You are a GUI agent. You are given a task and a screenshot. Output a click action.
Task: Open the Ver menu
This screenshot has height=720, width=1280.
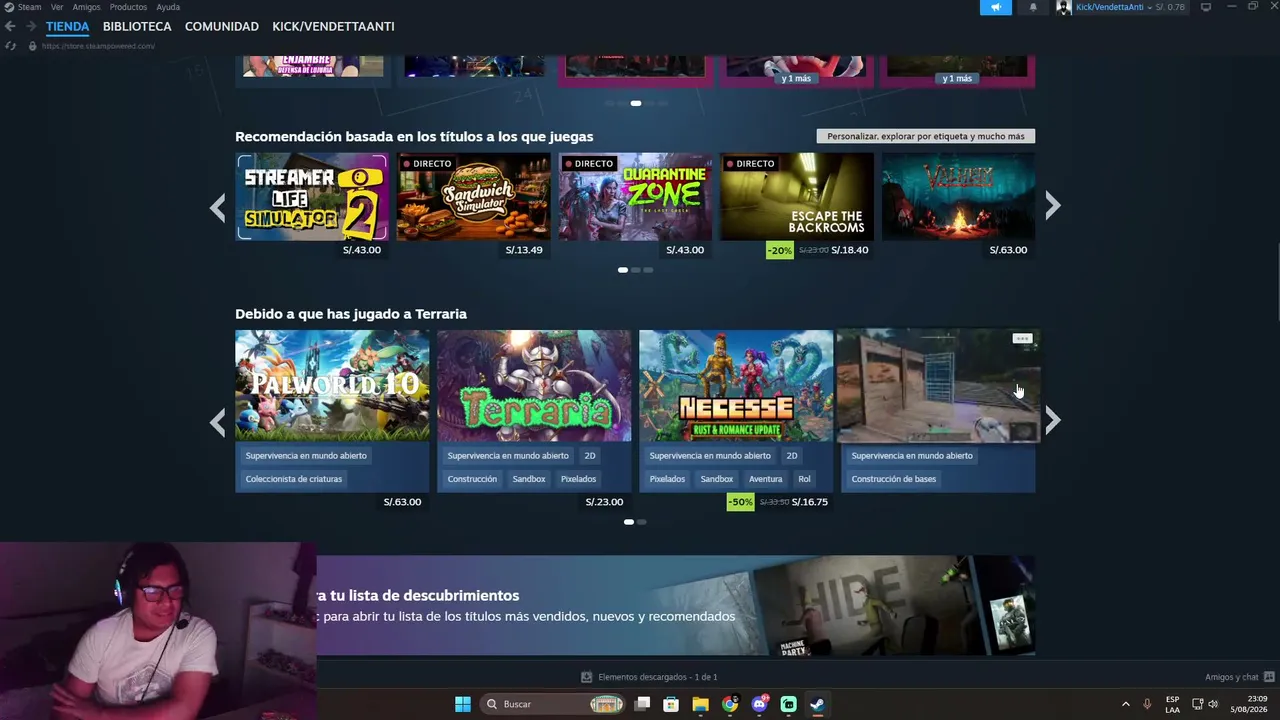[x=57, y=7]
